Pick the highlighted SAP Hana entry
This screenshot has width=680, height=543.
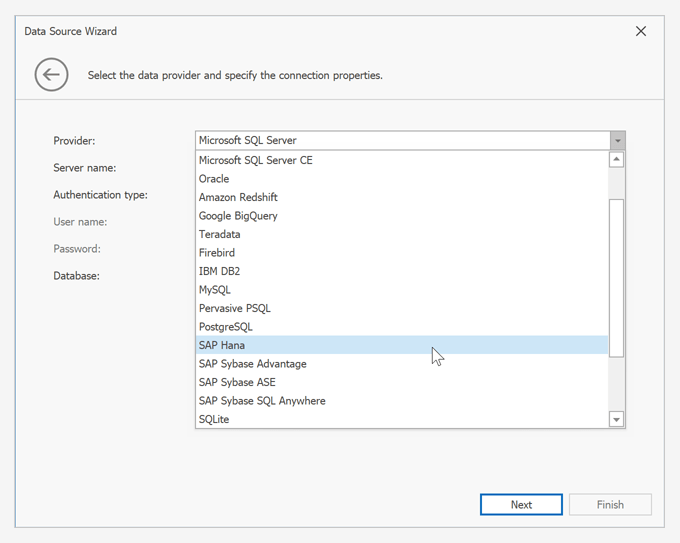coord(222,345)
